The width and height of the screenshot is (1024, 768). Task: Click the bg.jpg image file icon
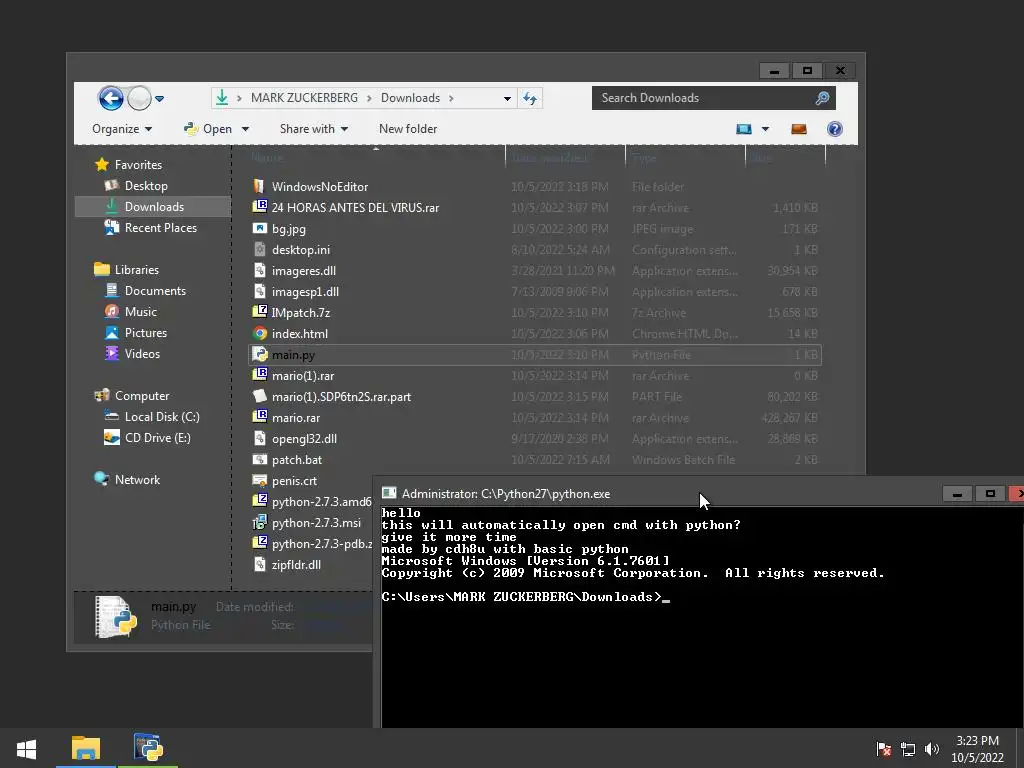pos(260,229)
